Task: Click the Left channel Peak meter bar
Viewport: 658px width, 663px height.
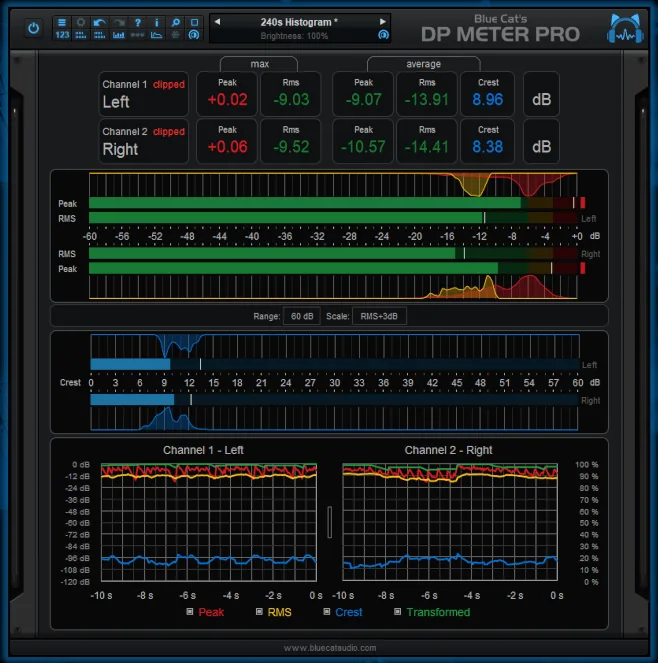Action: (333, 203)
